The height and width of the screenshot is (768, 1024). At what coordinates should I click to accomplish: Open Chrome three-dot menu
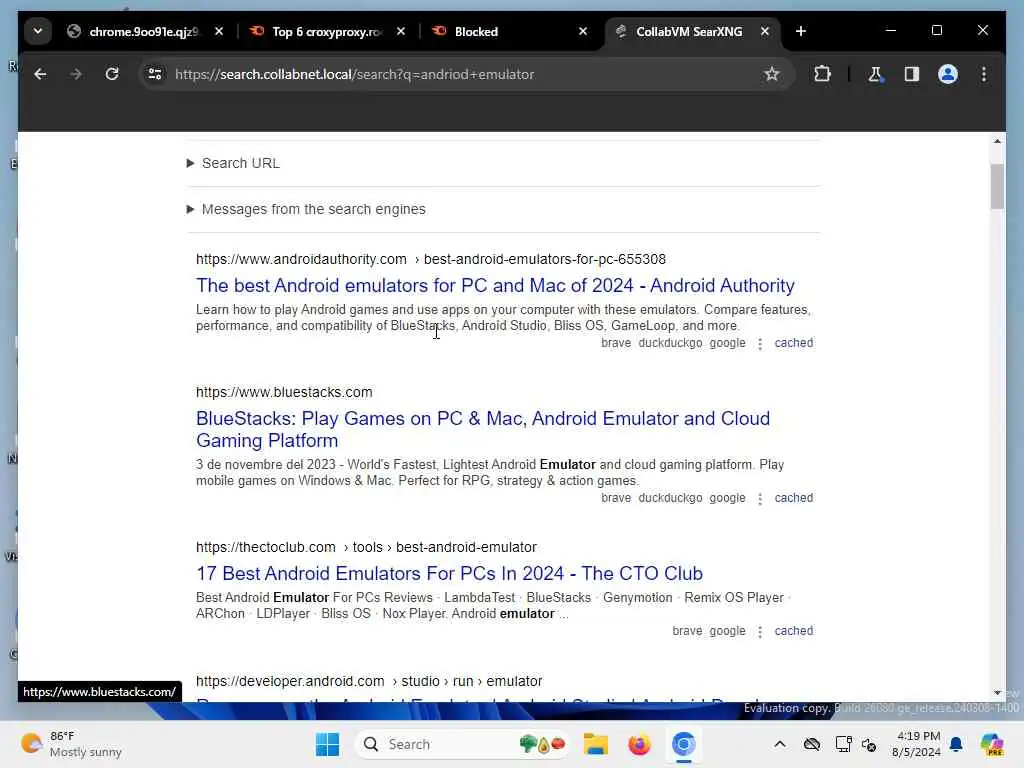[x=984, y=74]
